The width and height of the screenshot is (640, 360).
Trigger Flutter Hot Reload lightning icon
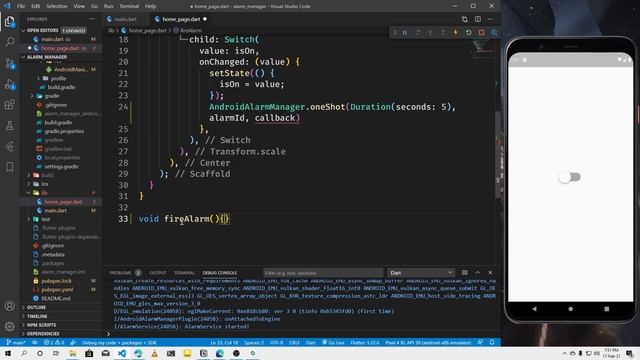click(456, 32)
